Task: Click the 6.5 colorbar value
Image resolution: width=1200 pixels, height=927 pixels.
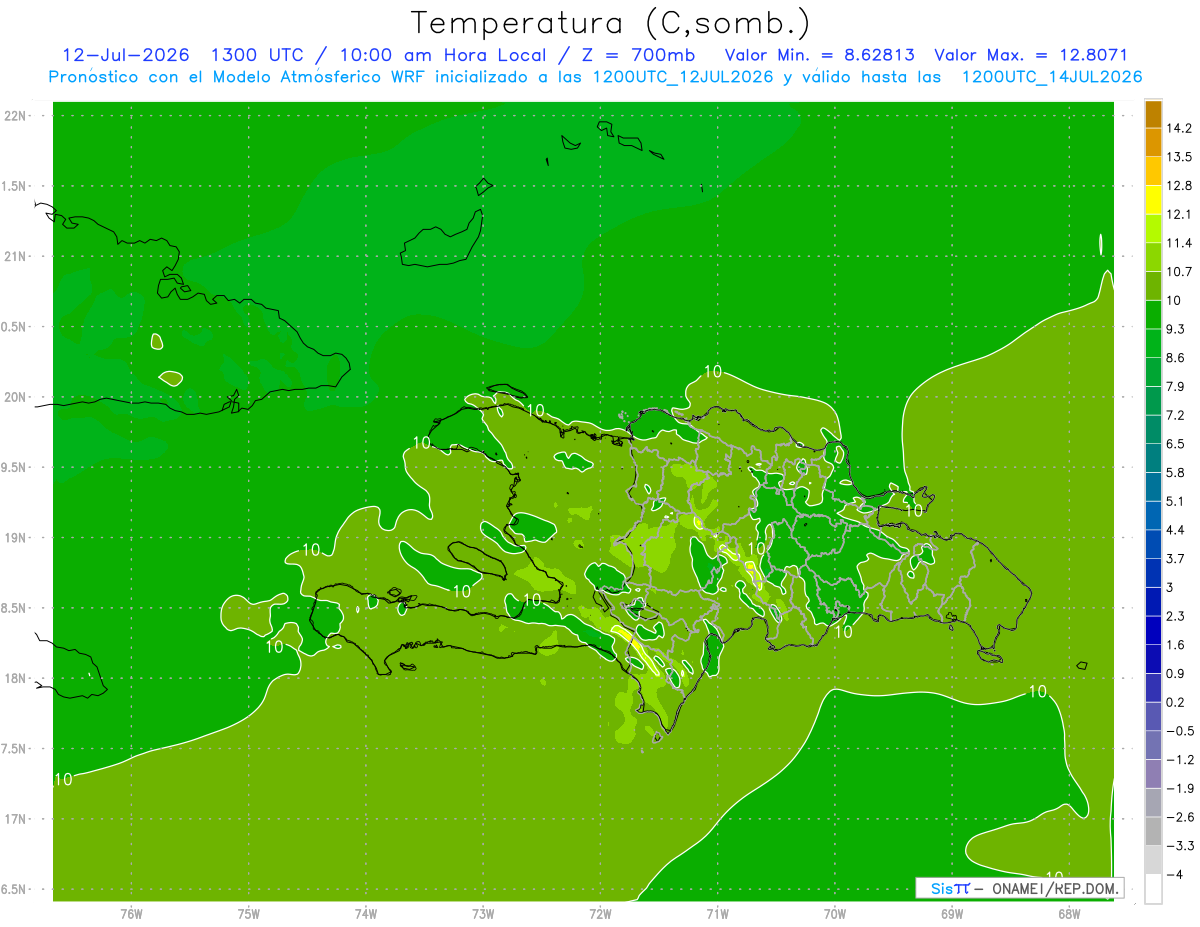Action: (1176, 443)
